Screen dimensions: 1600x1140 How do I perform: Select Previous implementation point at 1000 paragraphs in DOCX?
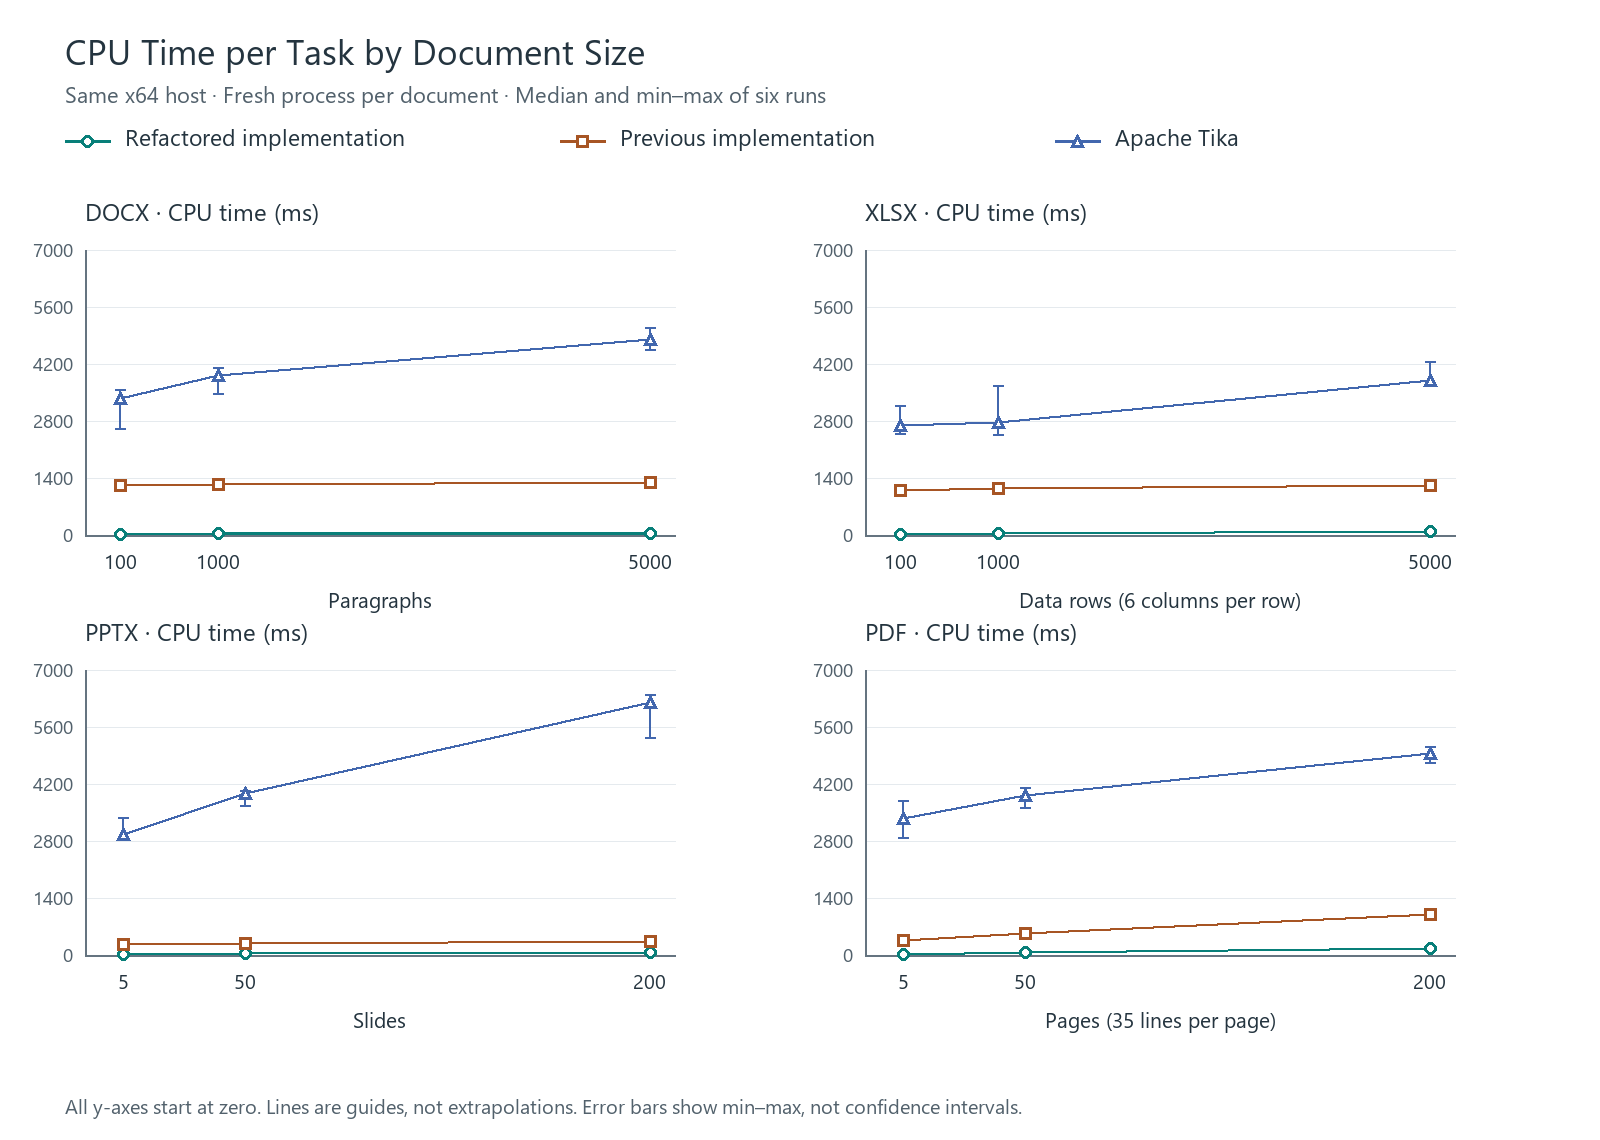point(218,484)
